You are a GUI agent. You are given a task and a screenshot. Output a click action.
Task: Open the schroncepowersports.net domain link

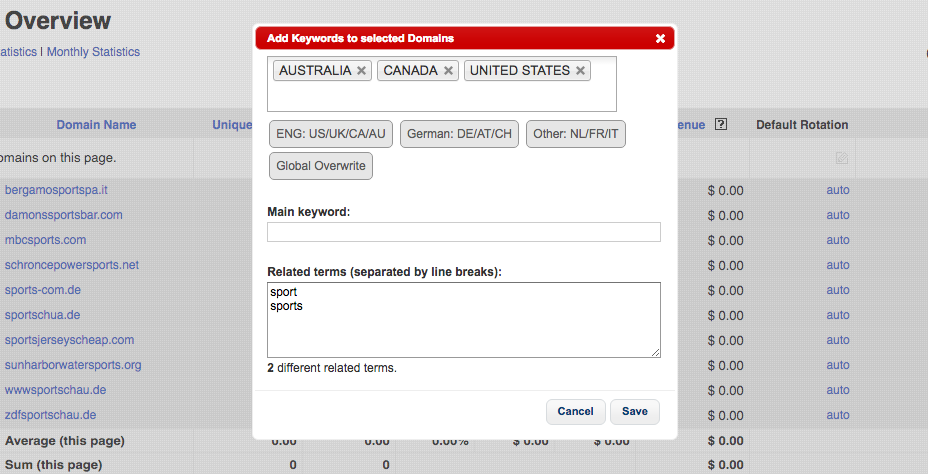click(71, 265)
